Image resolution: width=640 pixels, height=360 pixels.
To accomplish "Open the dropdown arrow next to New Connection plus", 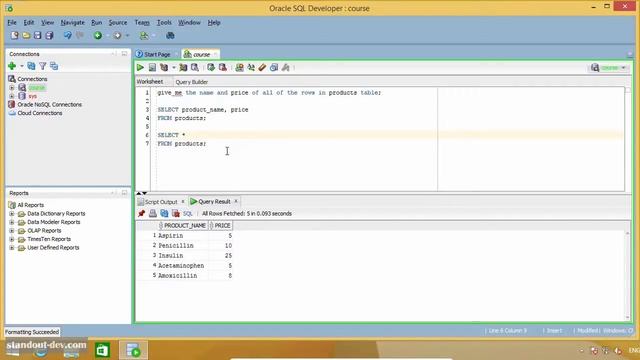I will [x=21, y=66].
